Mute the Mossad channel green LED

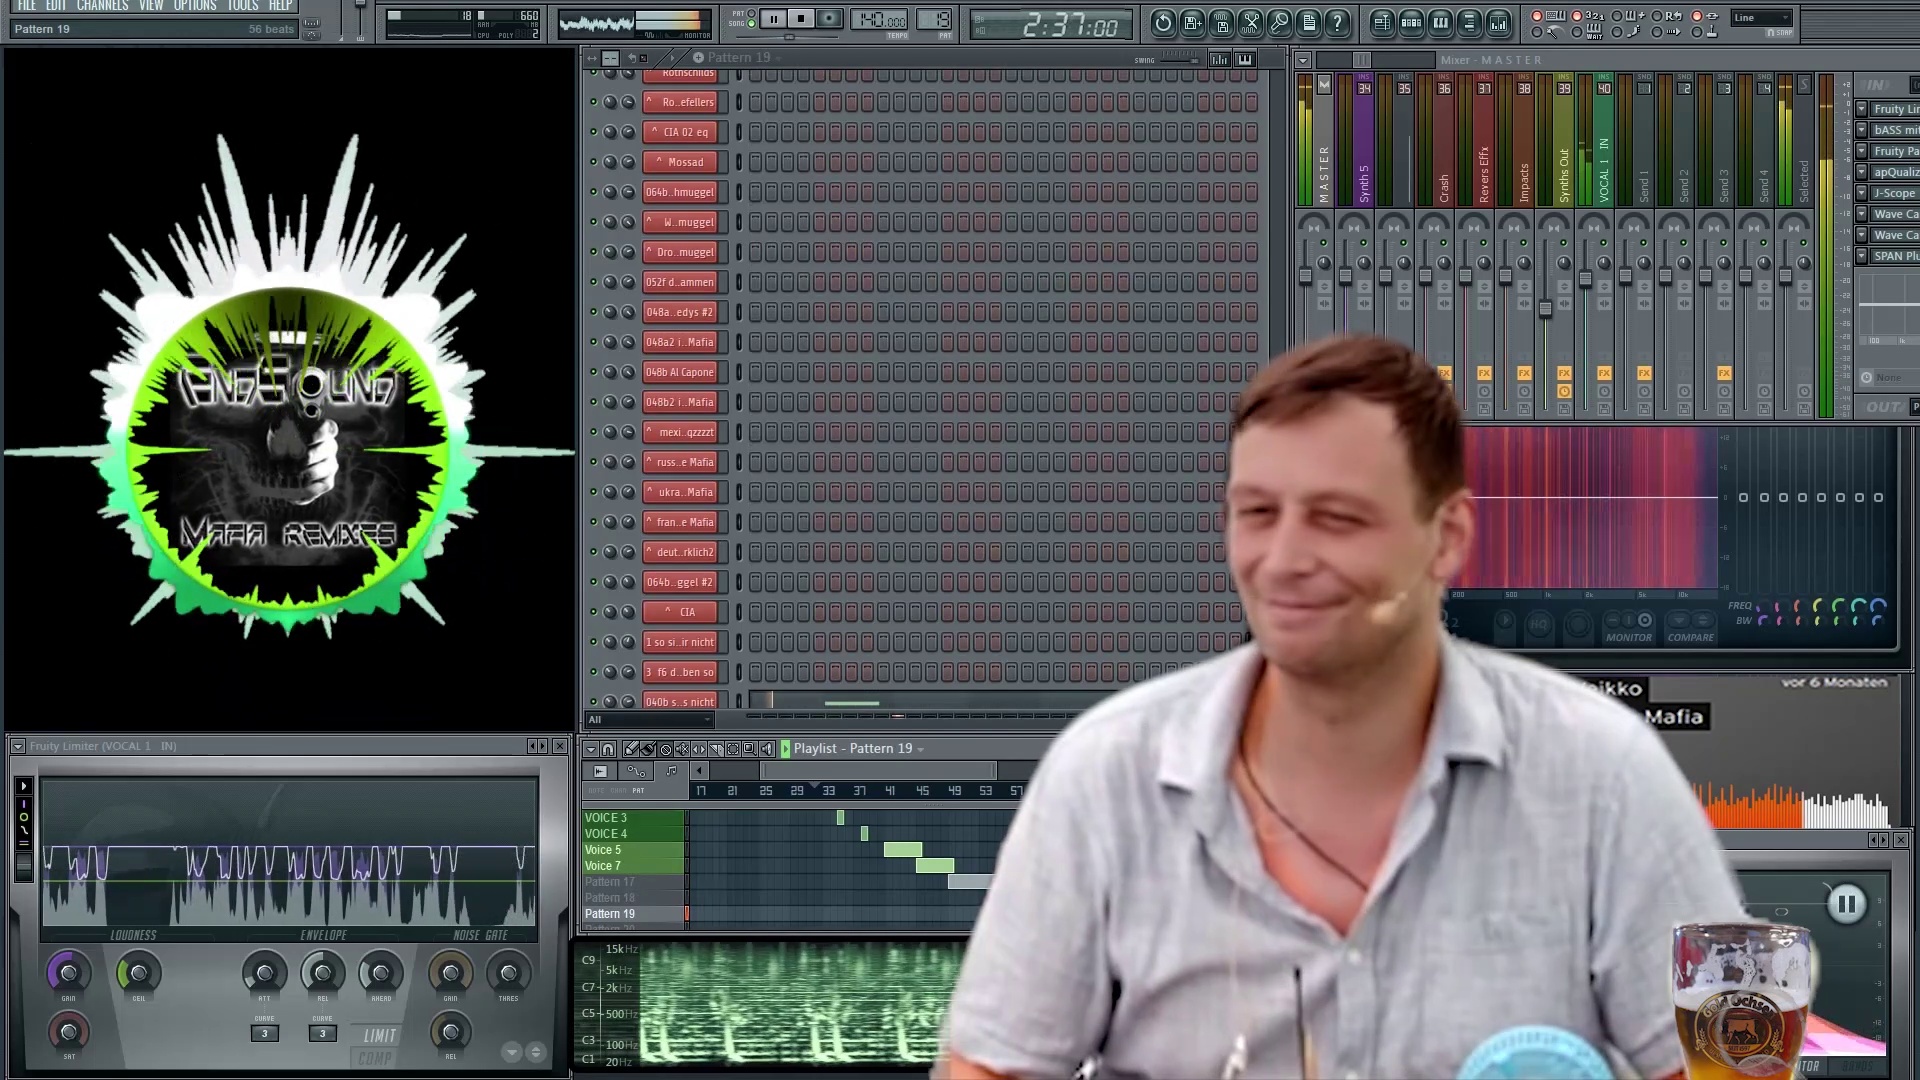click(x=593, y=162)
